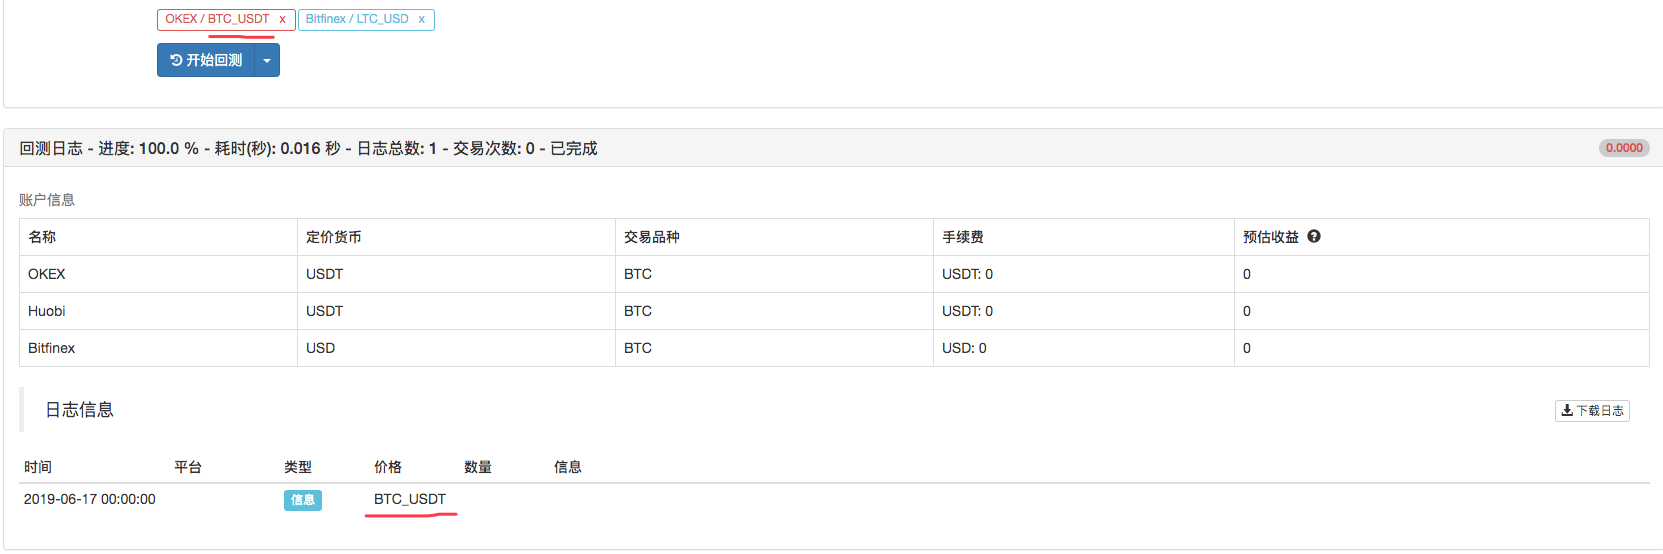Select the OKEX row name cell
The height and width of the screenshot is (554, 1663).
(x=47, y=274)
